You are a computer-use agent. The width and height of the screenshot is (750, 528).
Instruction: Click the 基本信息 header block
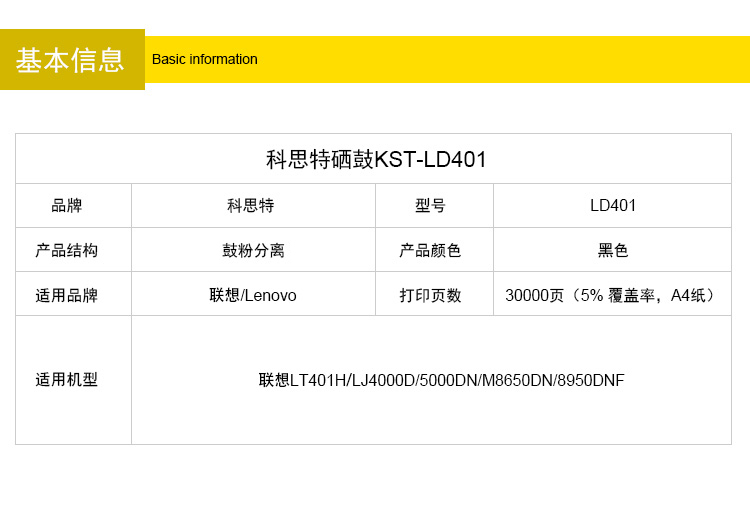tap(71, 60)
